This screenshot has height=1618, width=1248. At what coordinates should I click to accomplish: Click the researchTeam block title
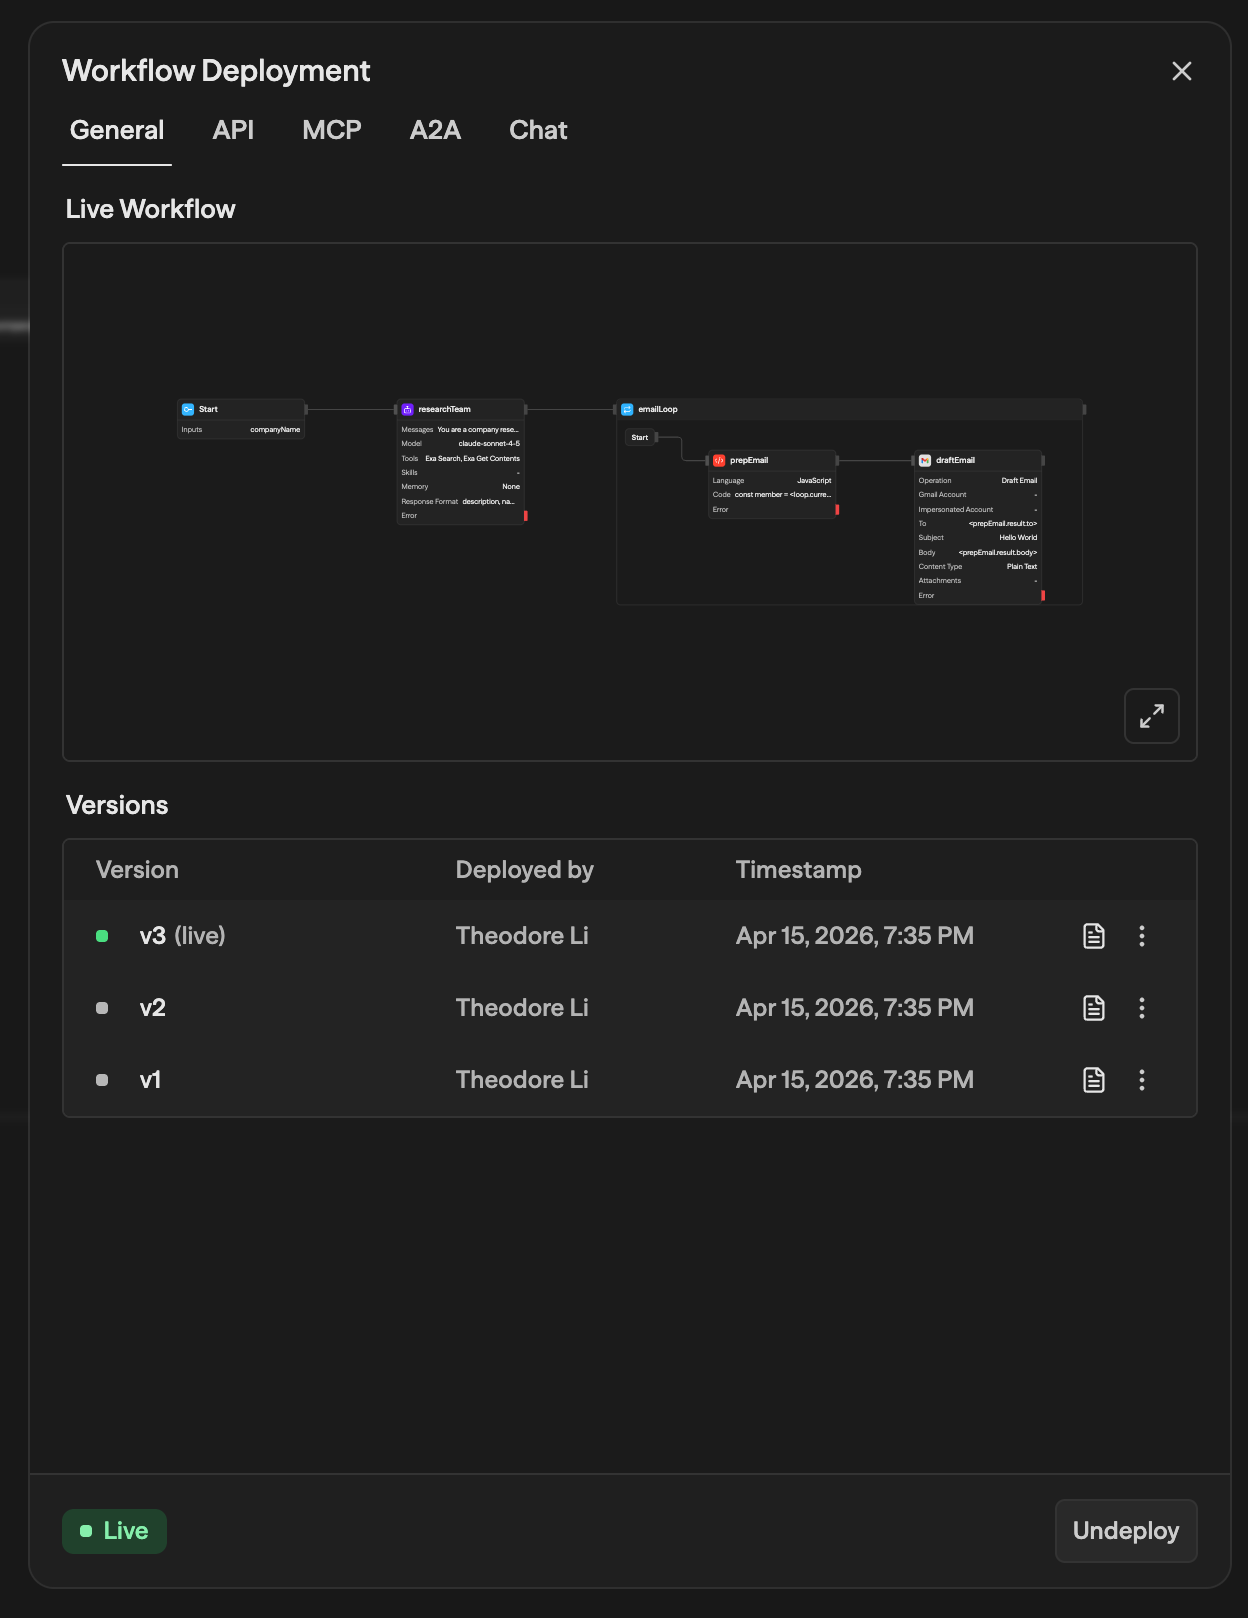[x=444, y=409]
